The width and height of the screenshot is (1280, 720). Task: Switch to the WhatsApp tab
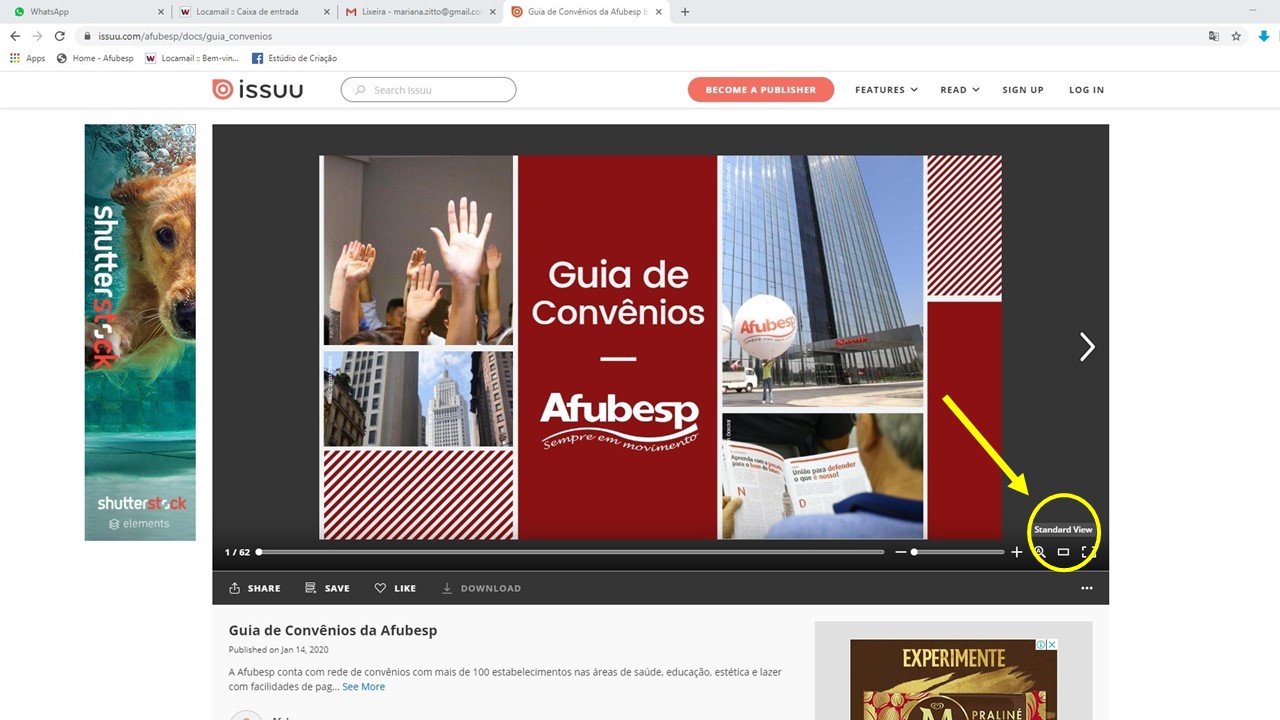(x=85, y=12)
